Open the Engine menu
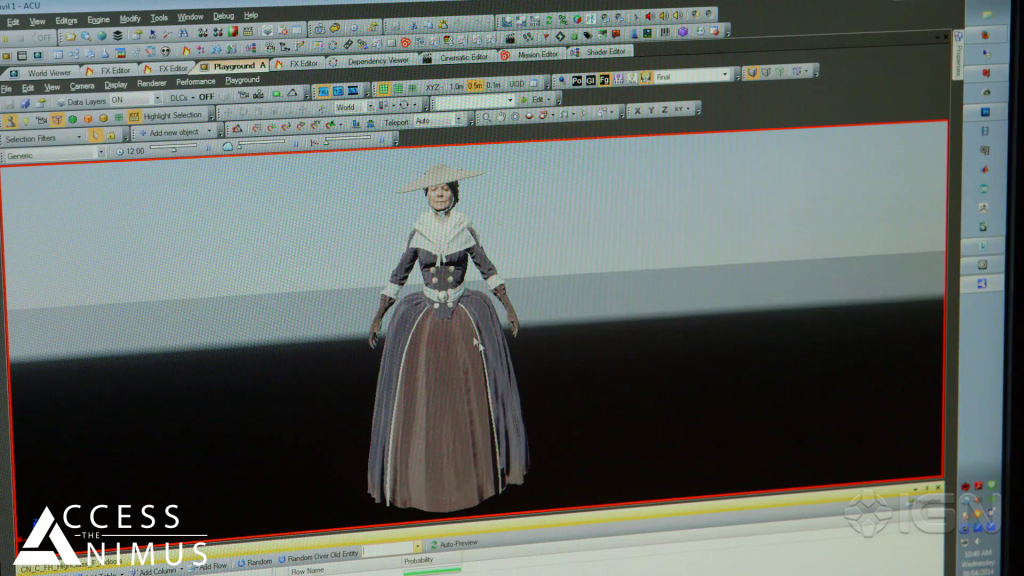Image resolution: width=1024 pixels, height=576 pixels. (x=98, y=20)
